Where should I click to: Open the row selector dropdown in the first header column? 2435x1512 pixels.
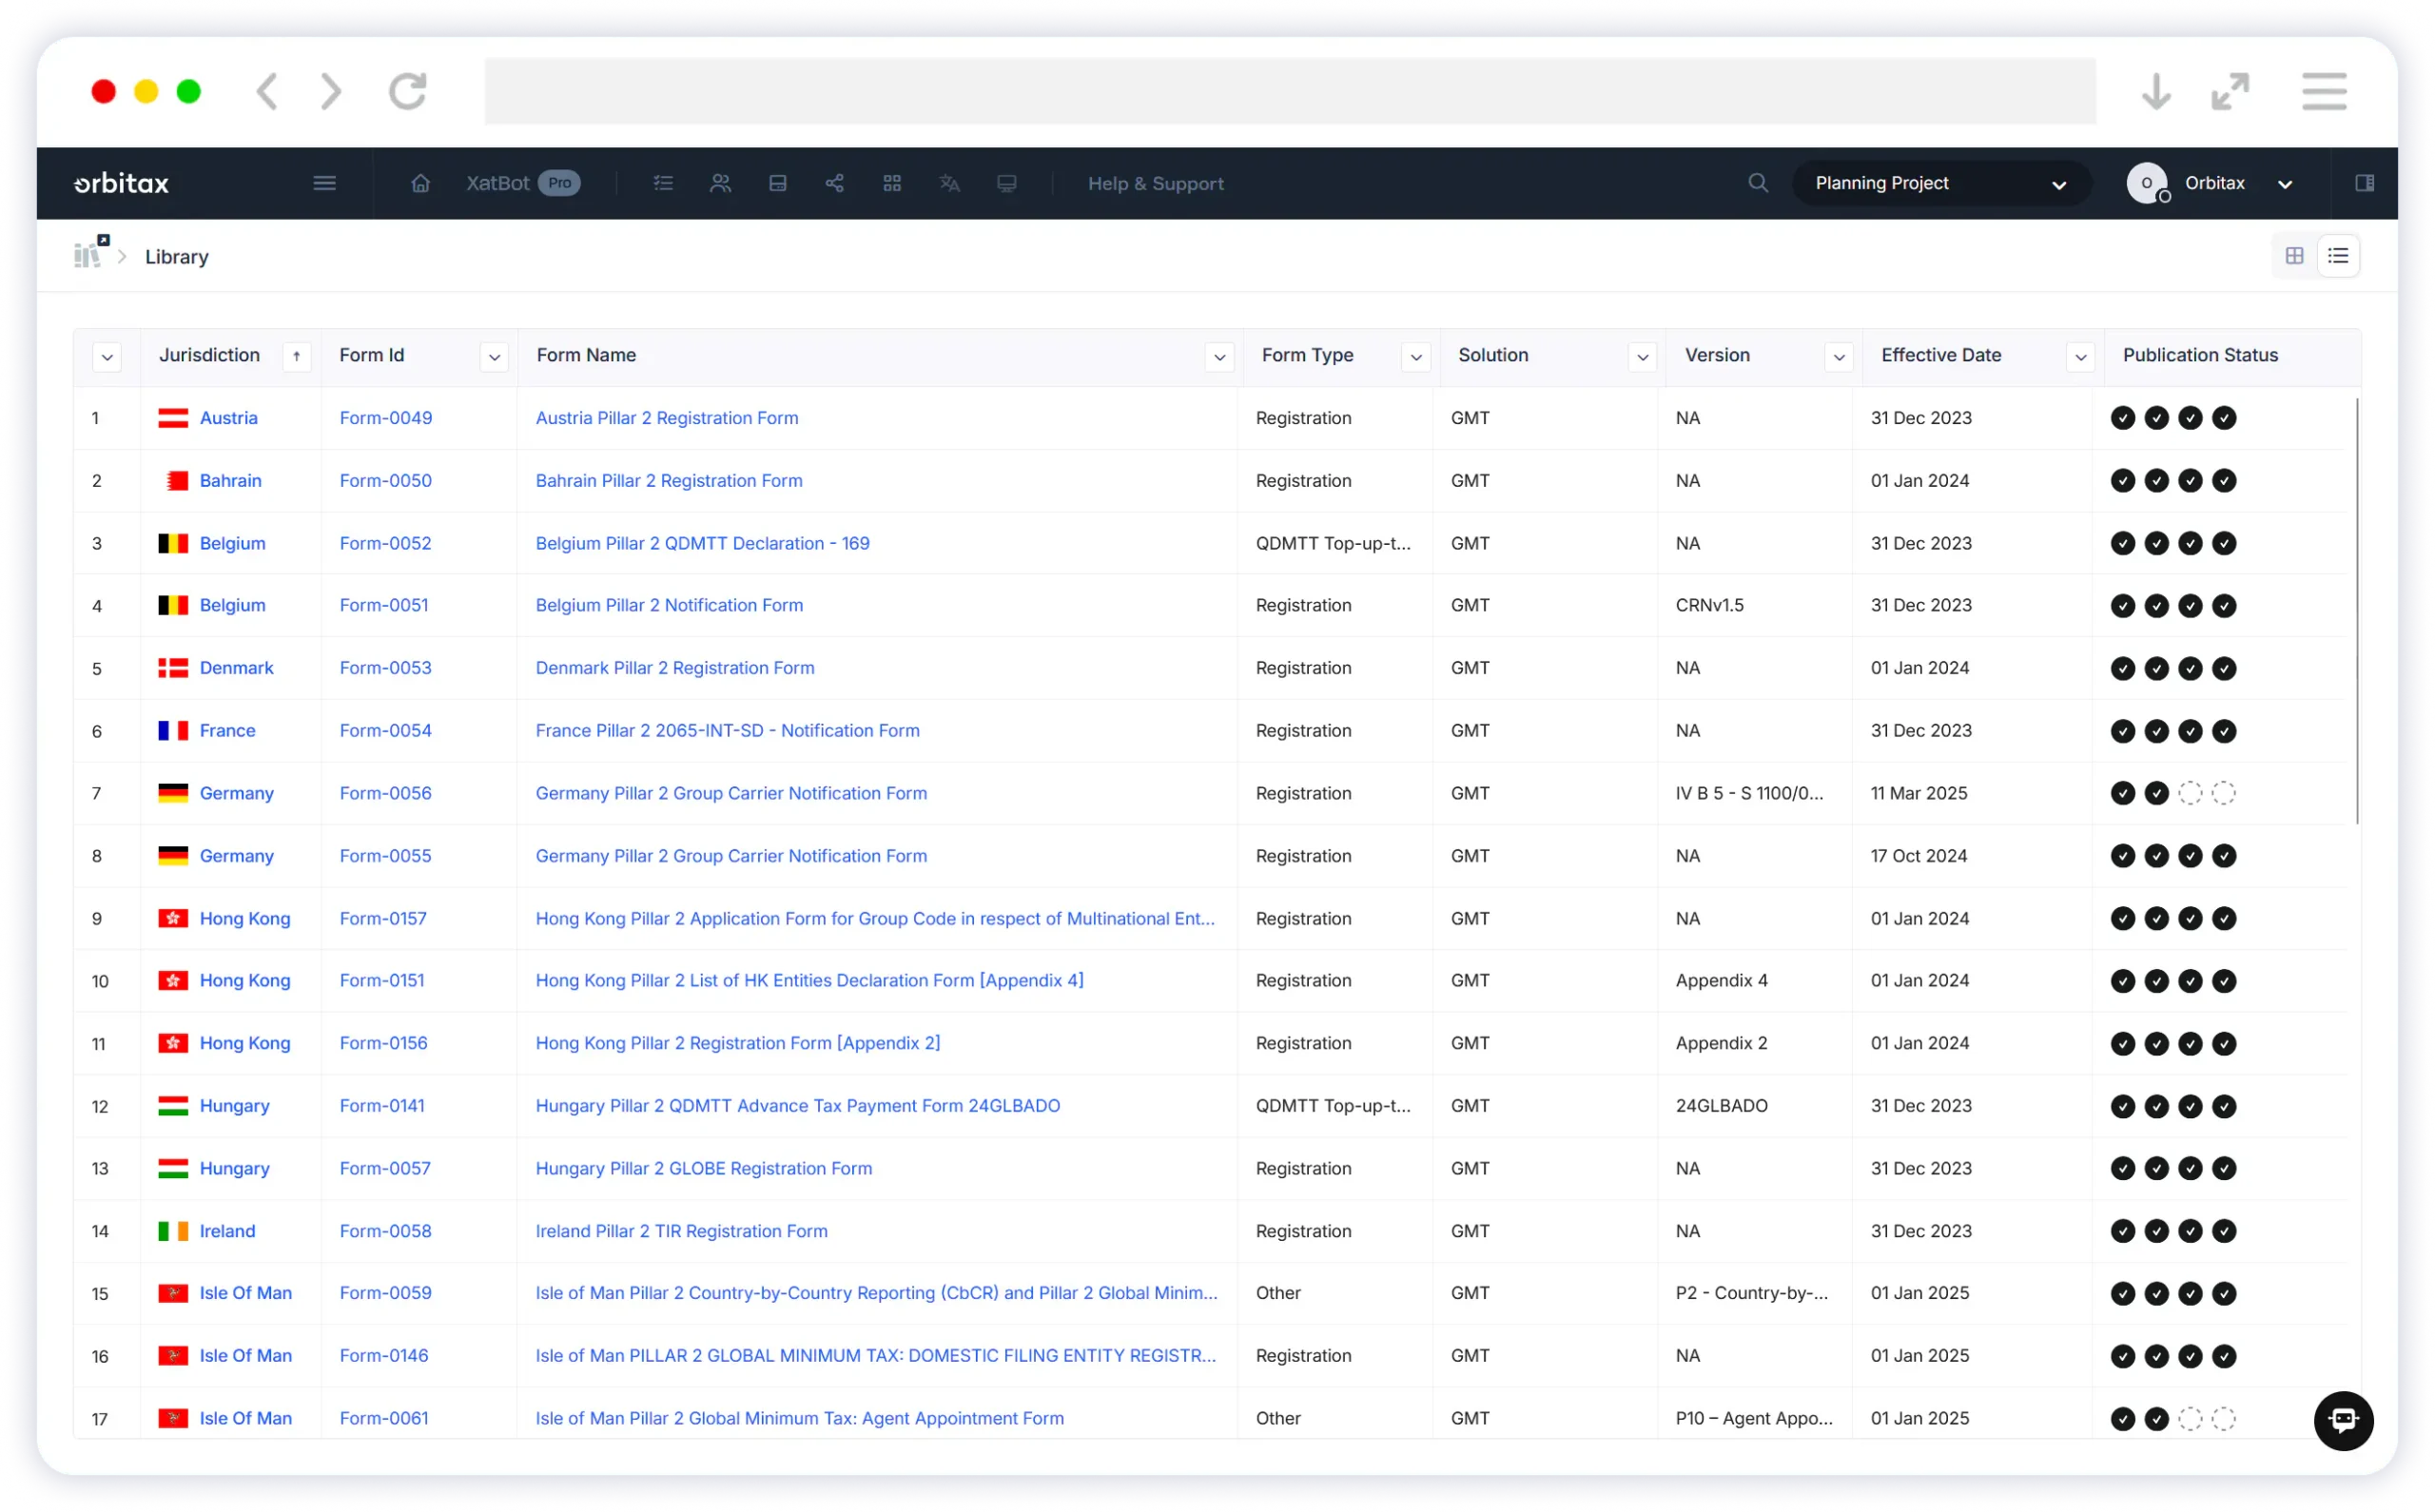(107, 356)
